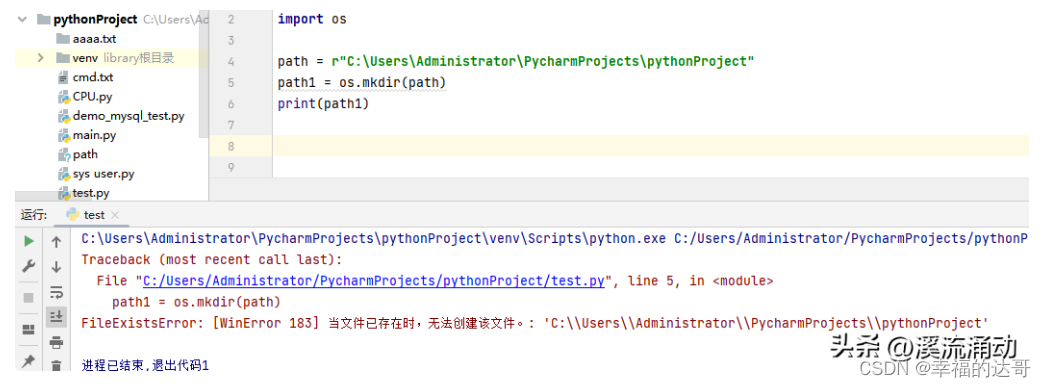Jump up the stack trace with the arrow
1046x387 pixels.
(x=56, y=242)
